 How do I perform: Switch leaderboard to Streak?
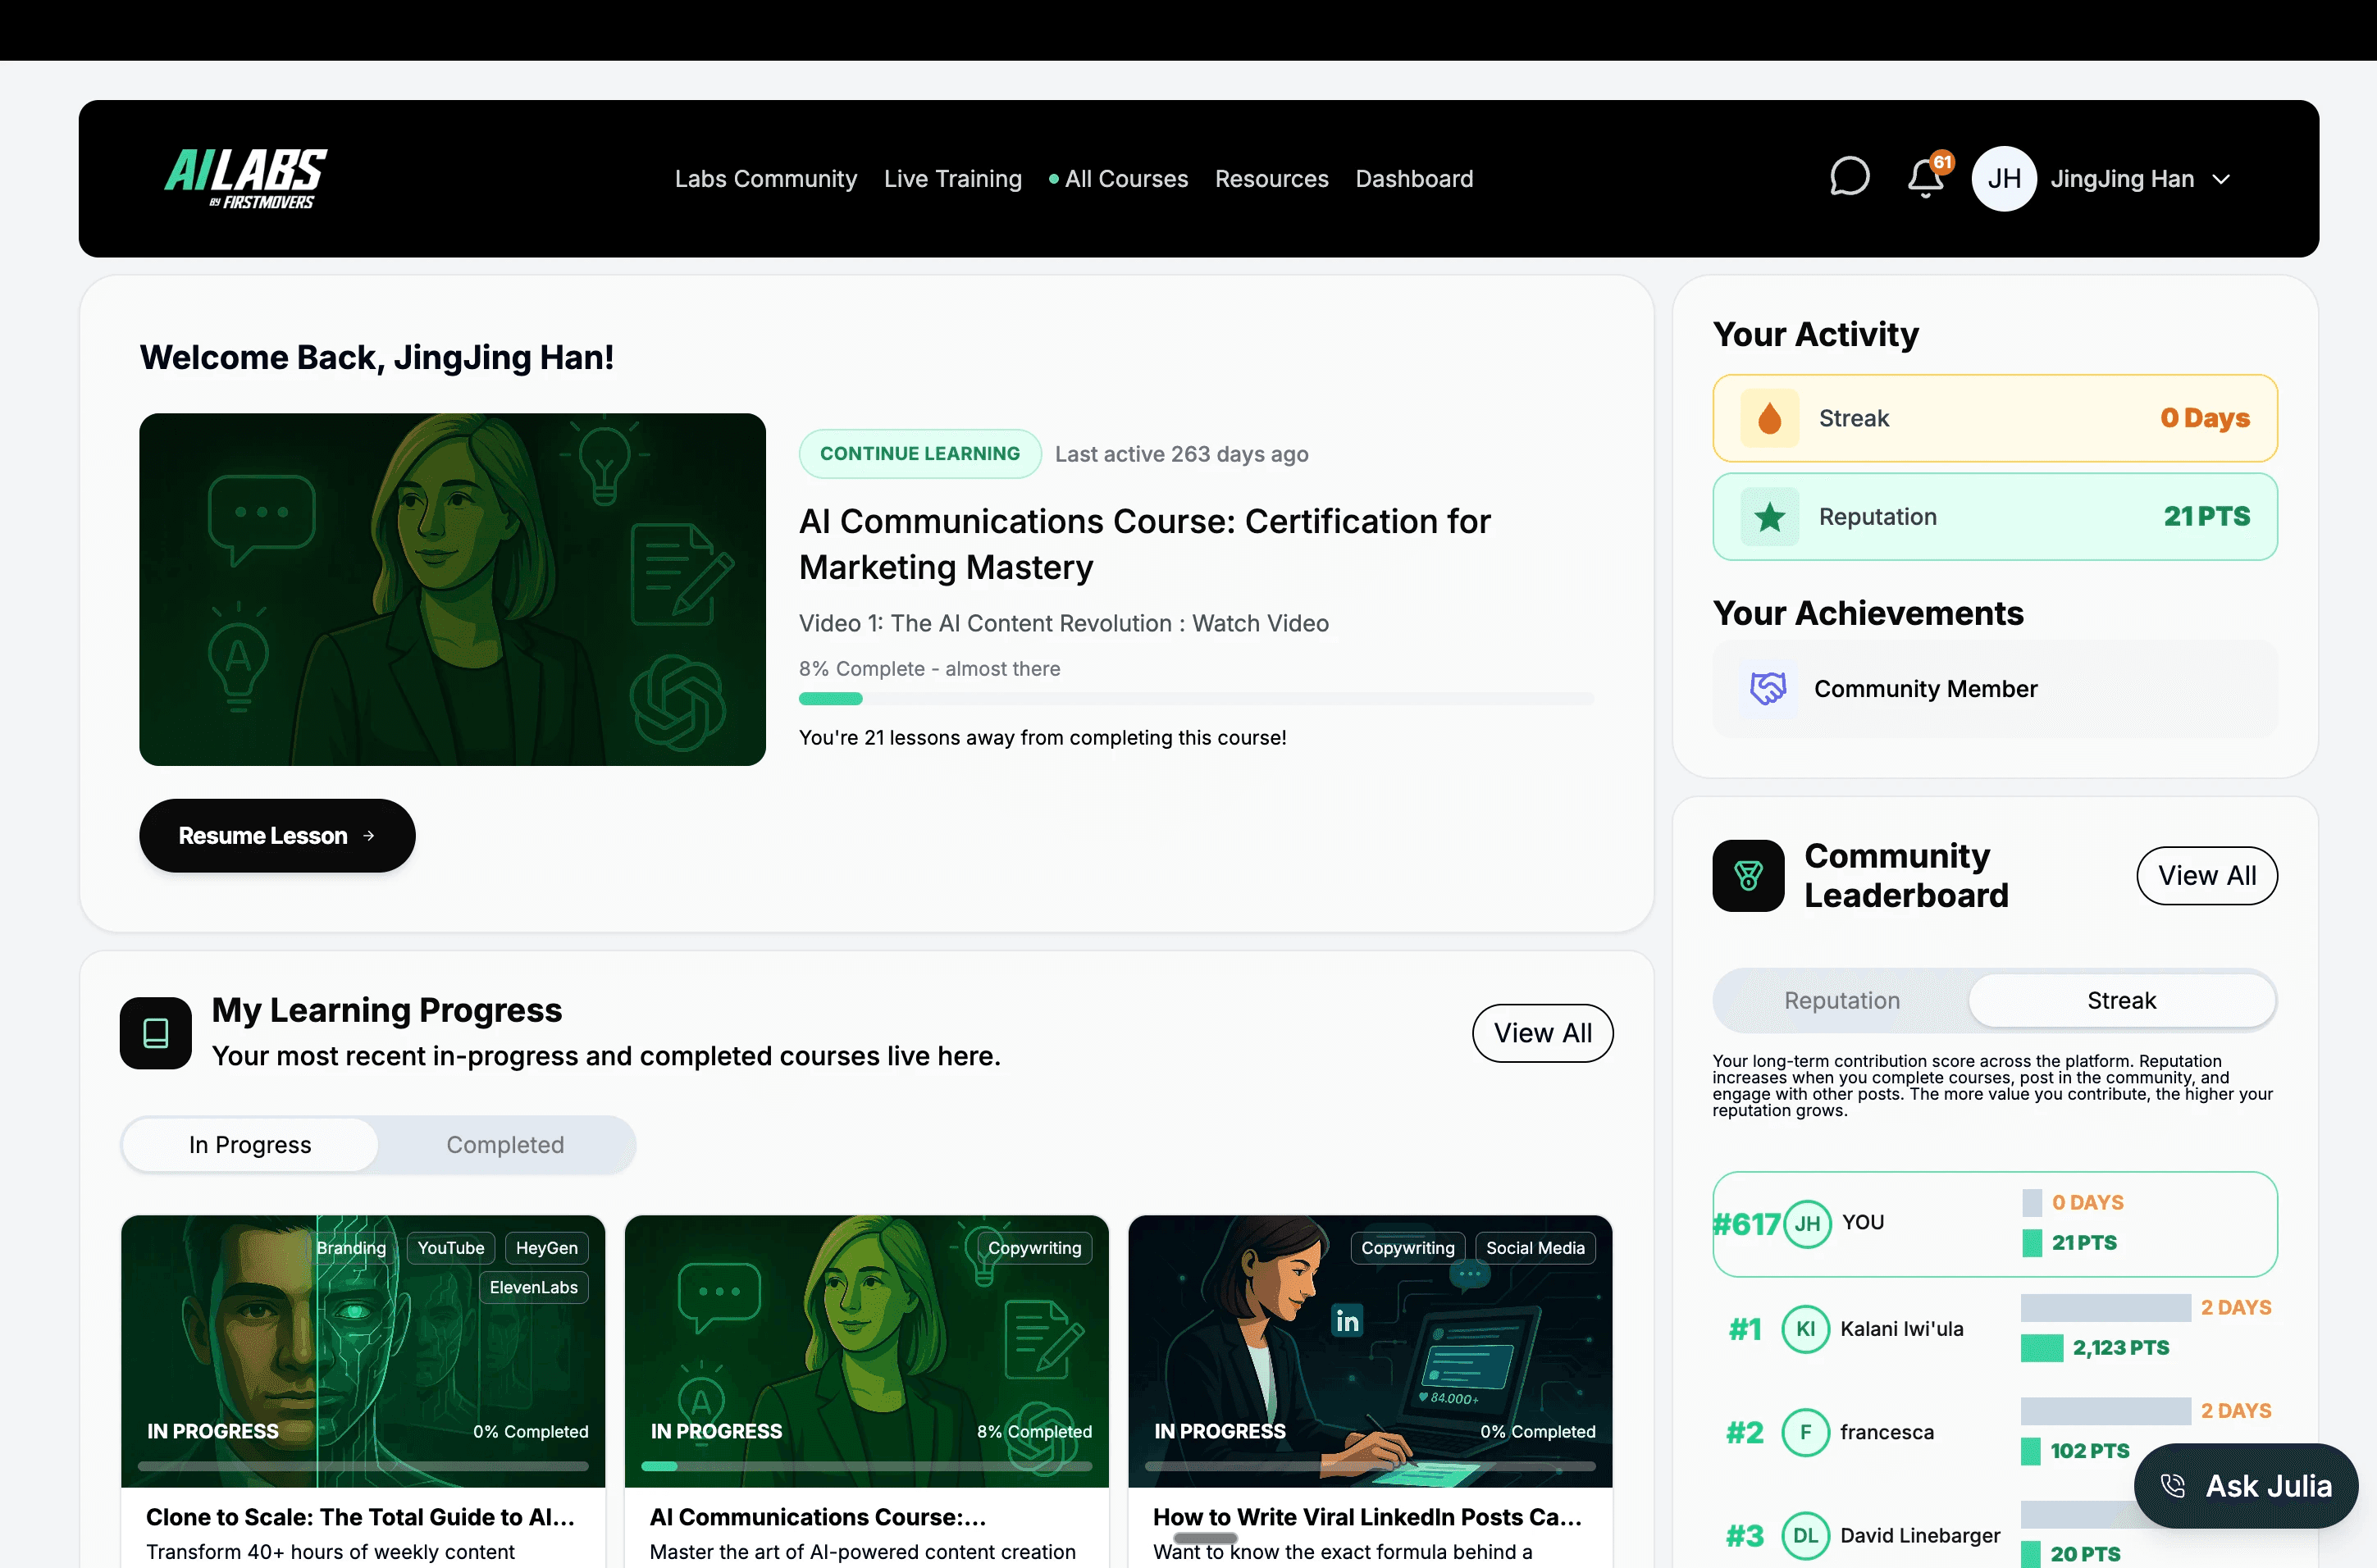click(x=2120, y=1000)
